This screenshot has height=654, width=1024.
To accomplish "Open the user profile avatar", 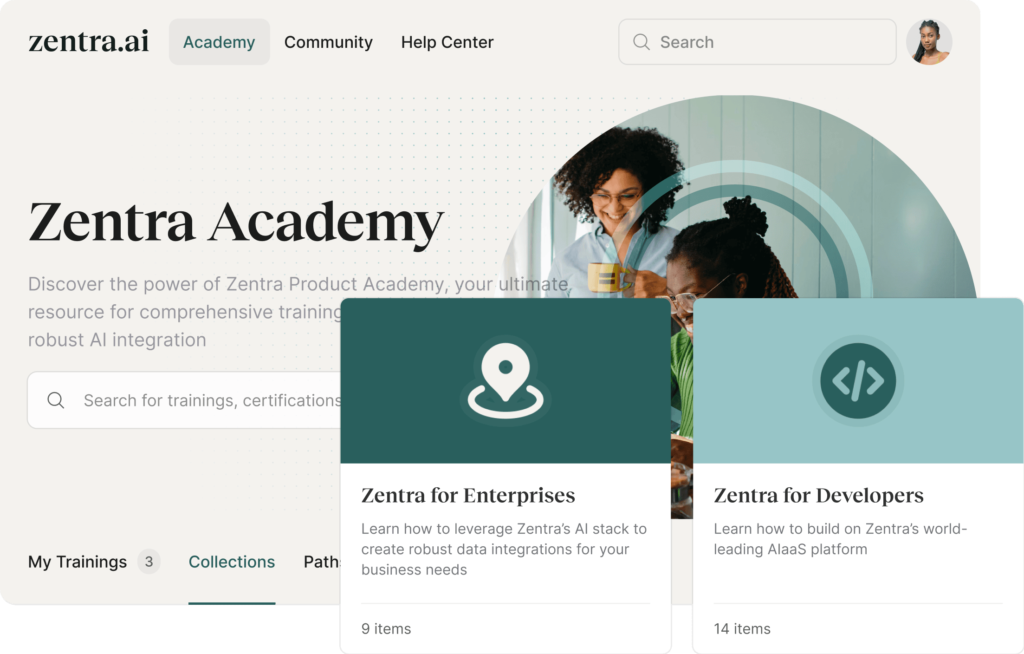I will 929,42.
